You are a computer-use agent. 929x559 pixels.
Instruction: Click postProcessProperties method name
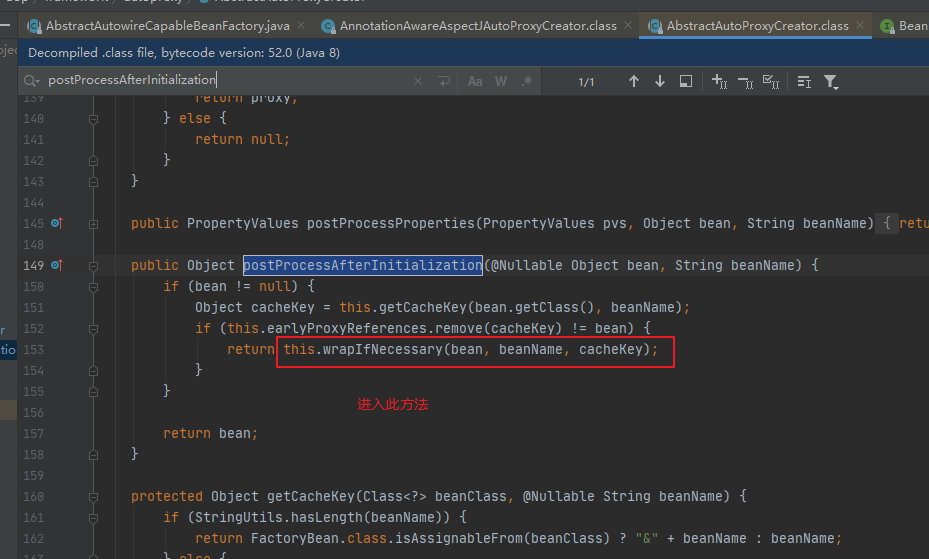391,223
